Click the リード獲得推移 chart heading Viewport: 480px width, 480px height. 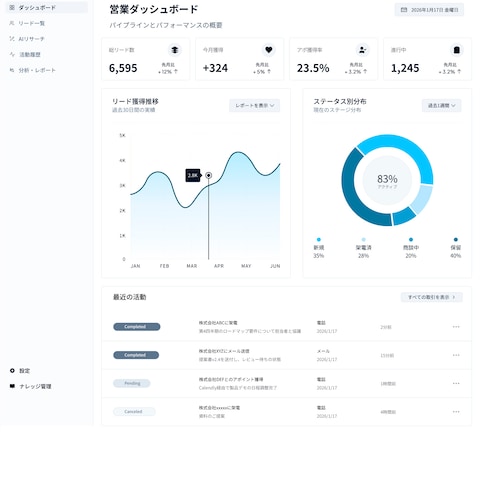(135, 101)
